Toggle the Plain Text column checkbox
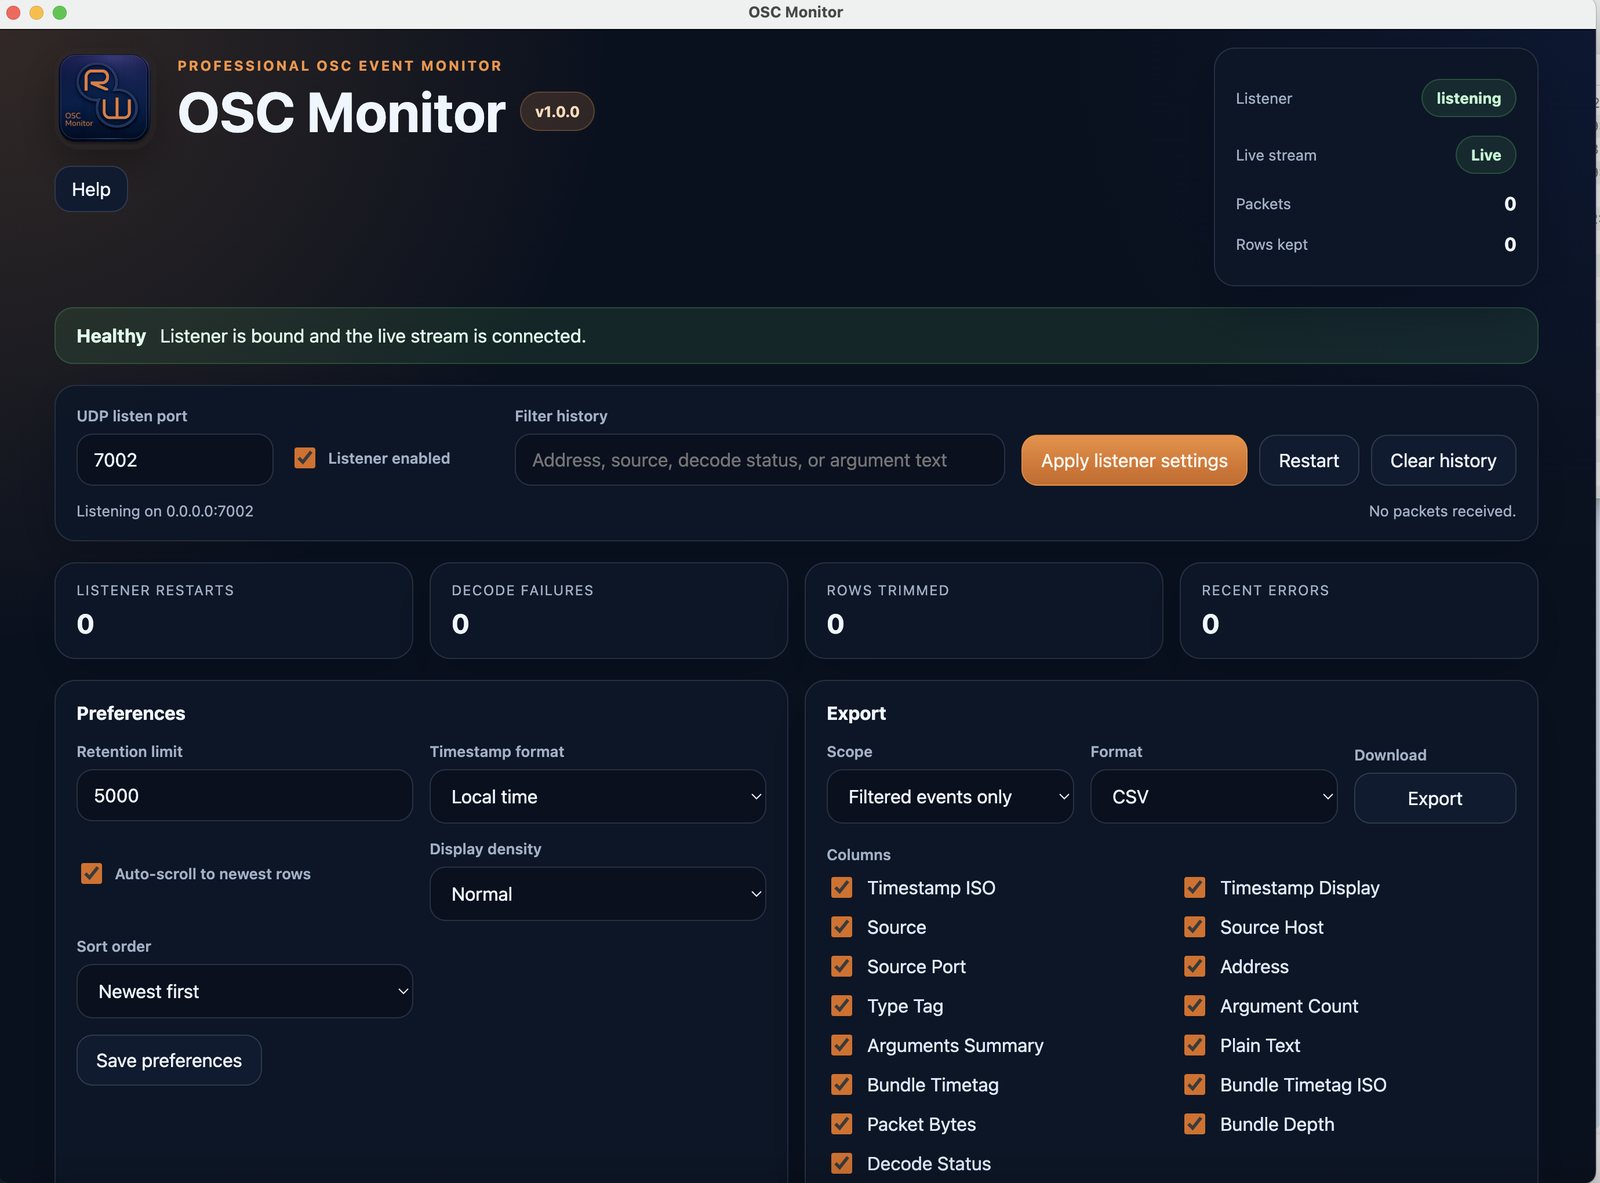The height and width of the screenshot is (1183, 1600). tap(1195, 1046)
